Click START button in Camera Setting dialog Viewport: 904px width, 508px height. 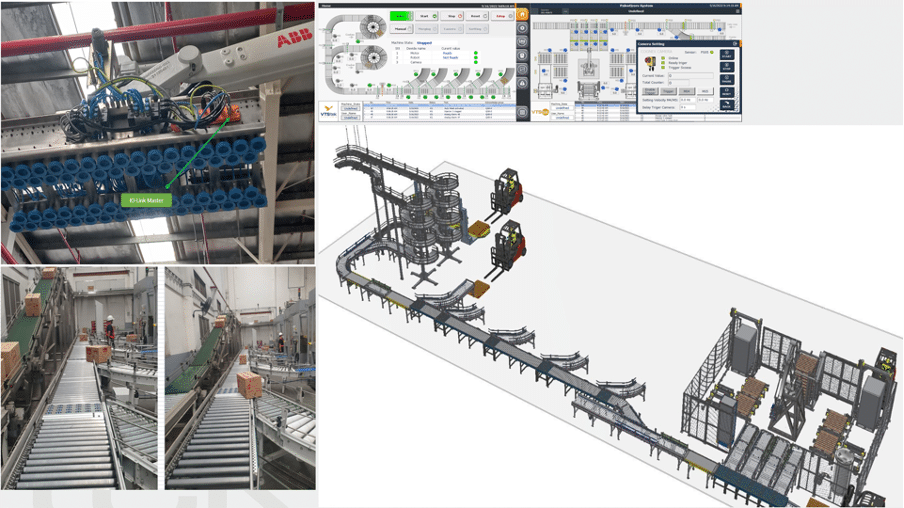pos(727,55)
